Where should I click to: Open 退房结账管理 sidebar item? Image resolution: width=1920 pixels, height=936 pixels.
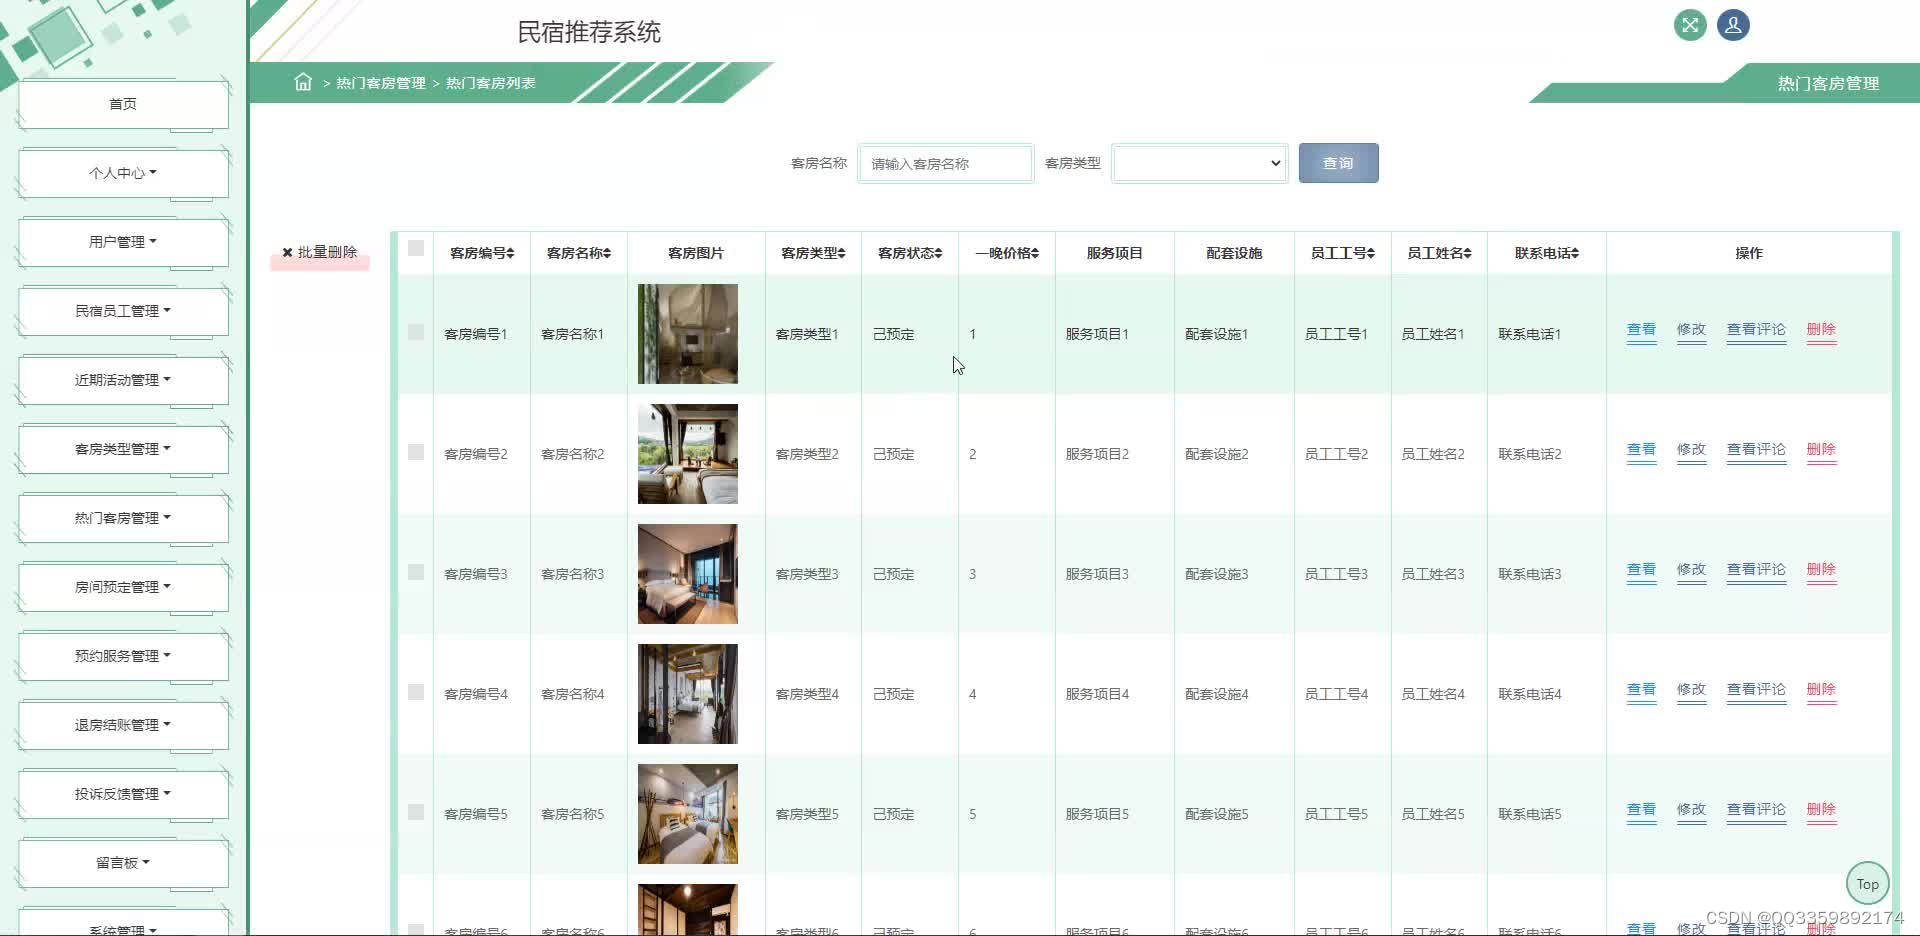[123, 725]
